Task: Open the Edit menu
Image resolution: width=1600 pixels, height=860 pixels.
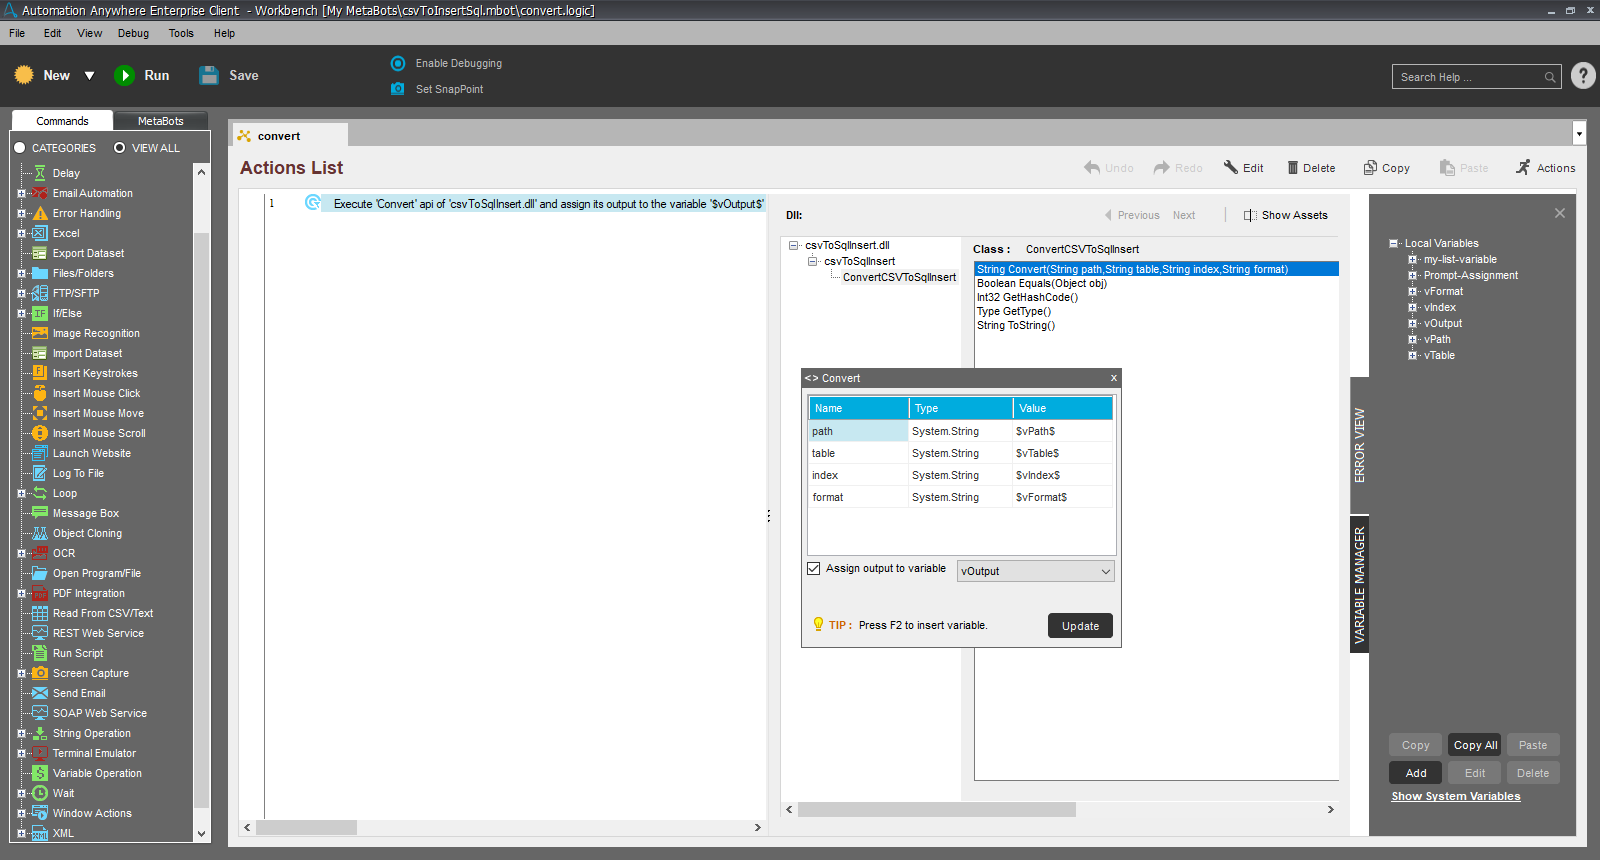Action: (53, 33)
